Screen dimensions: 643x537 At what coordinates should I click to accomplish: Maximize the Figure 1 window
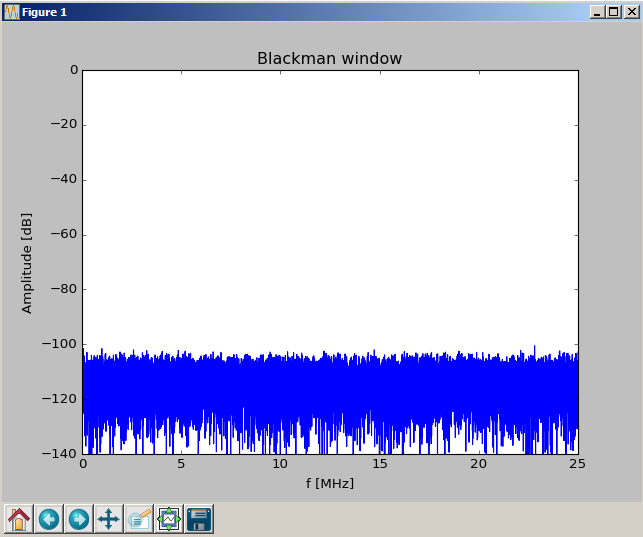click(x=614, y=12)
